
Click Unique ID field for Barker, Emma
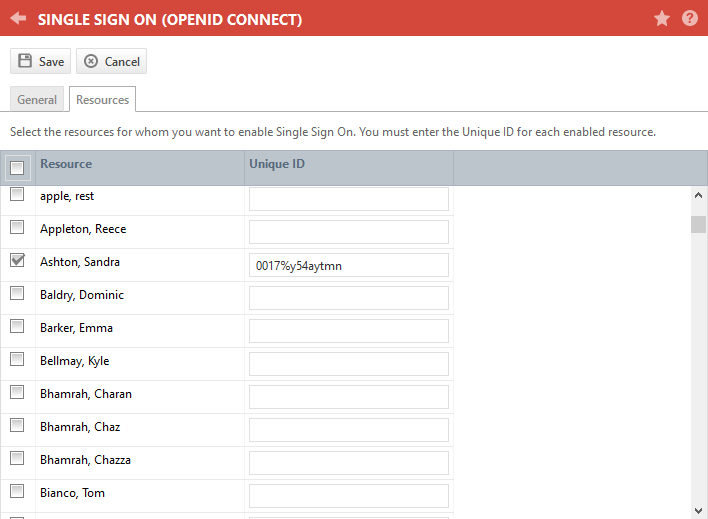(349, 331)
